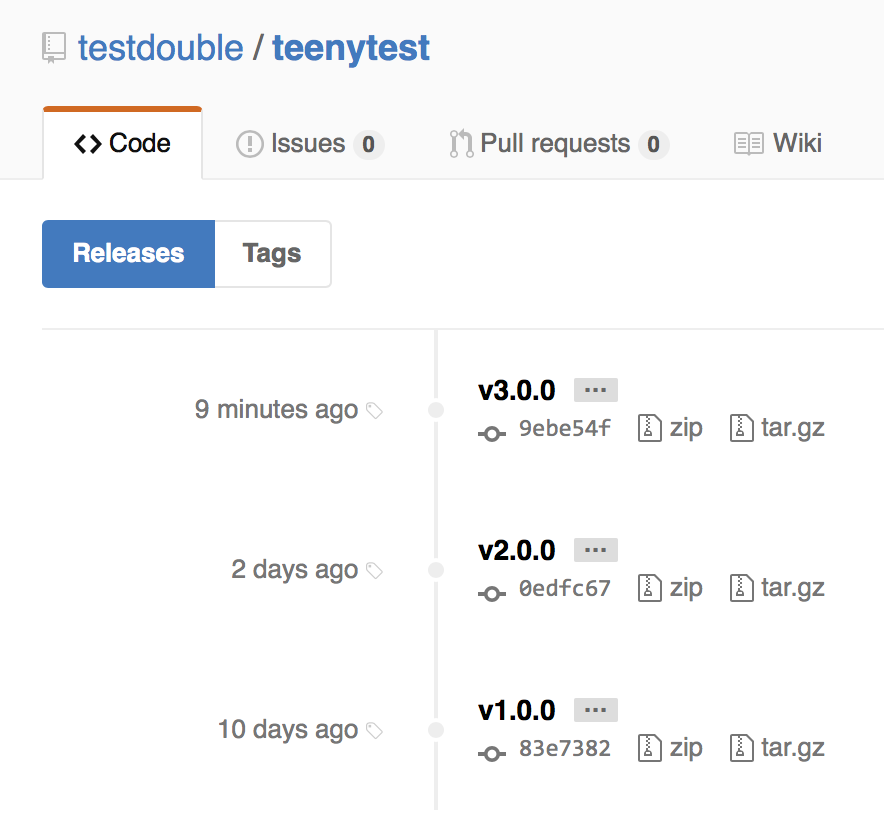Open the v2.0.0 release title
884x822 pixels.
pos(517,550)
